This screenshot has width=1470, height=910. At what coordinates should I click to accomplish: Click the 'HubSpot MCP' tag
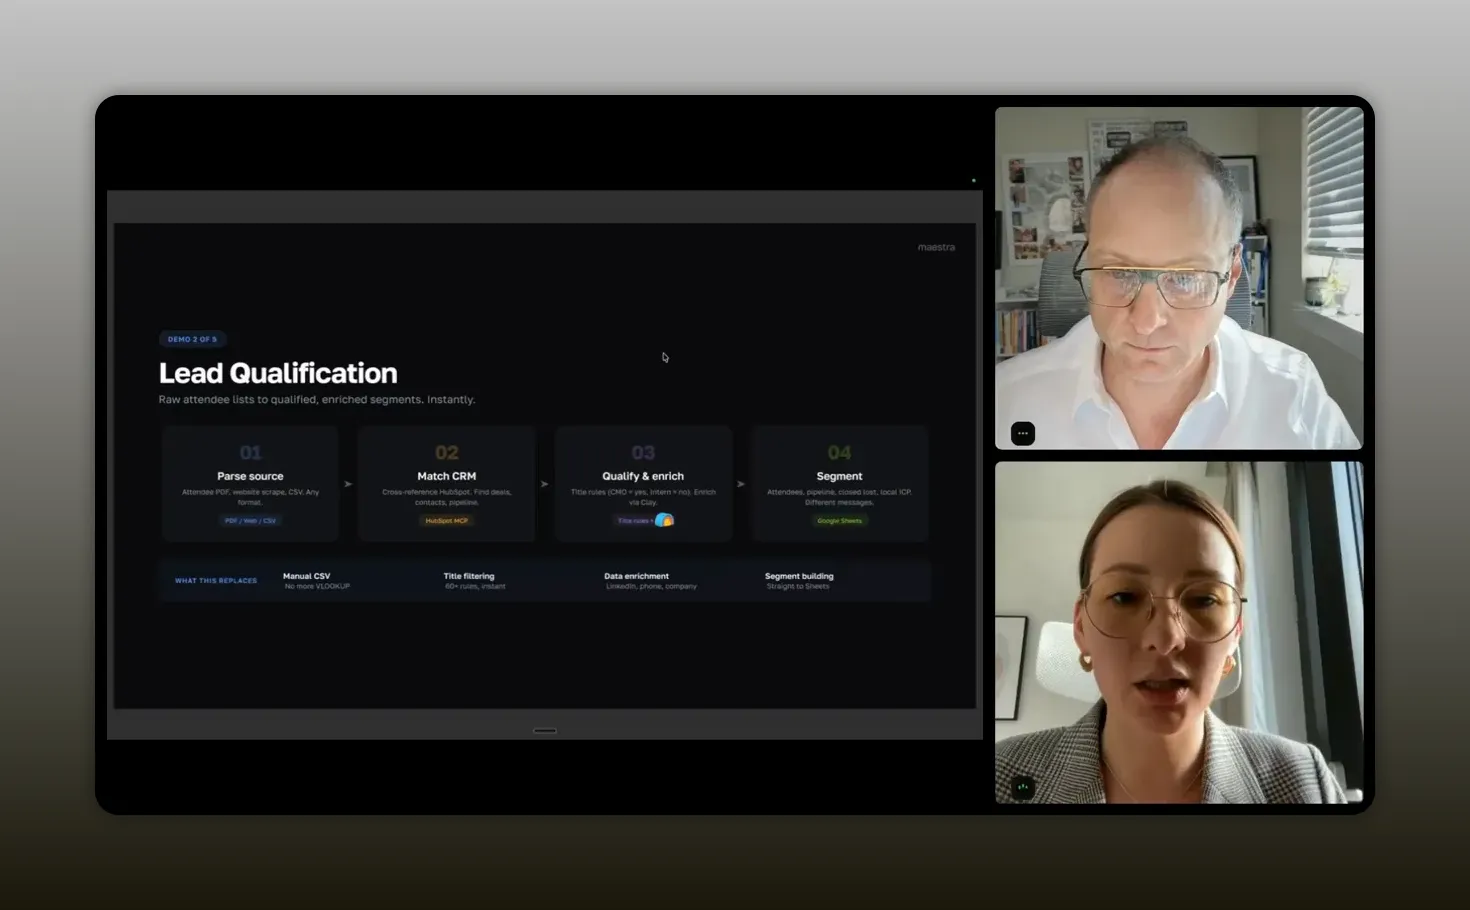(447, 521)
